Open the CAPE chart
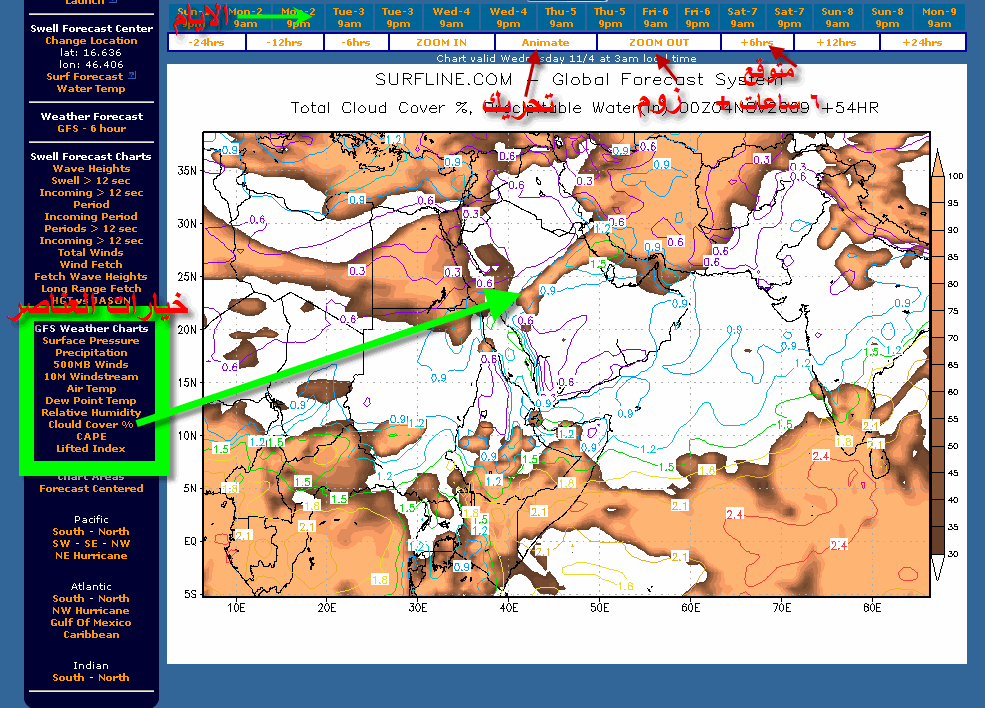Screen dimensions: 985x708 click(91, 436)
